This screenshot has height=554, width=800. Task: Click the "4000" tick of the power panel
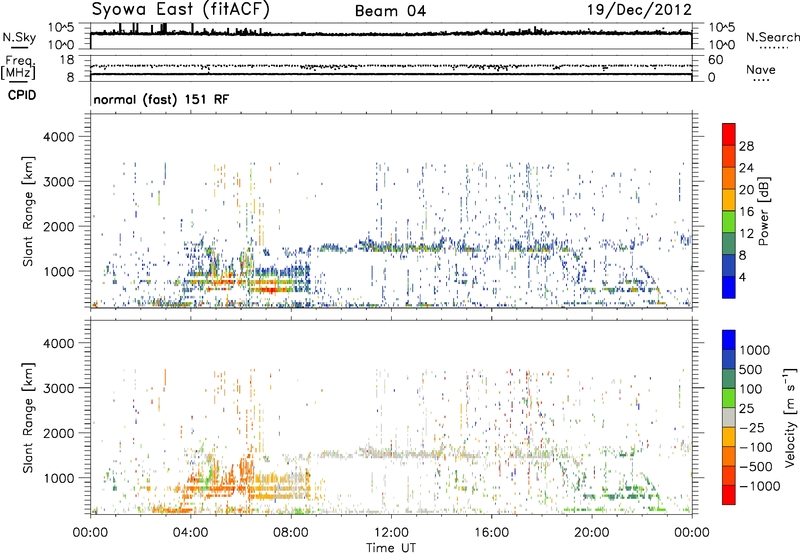click(59, 137)
